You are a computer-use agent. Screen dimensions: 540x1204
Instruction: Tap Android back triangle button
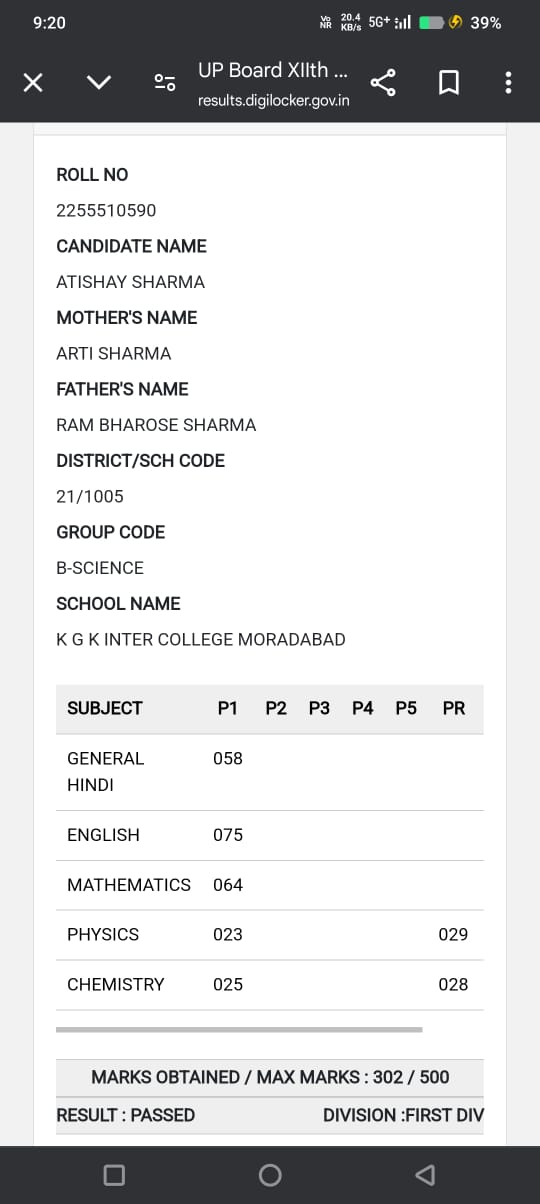tap(425, 1174)
